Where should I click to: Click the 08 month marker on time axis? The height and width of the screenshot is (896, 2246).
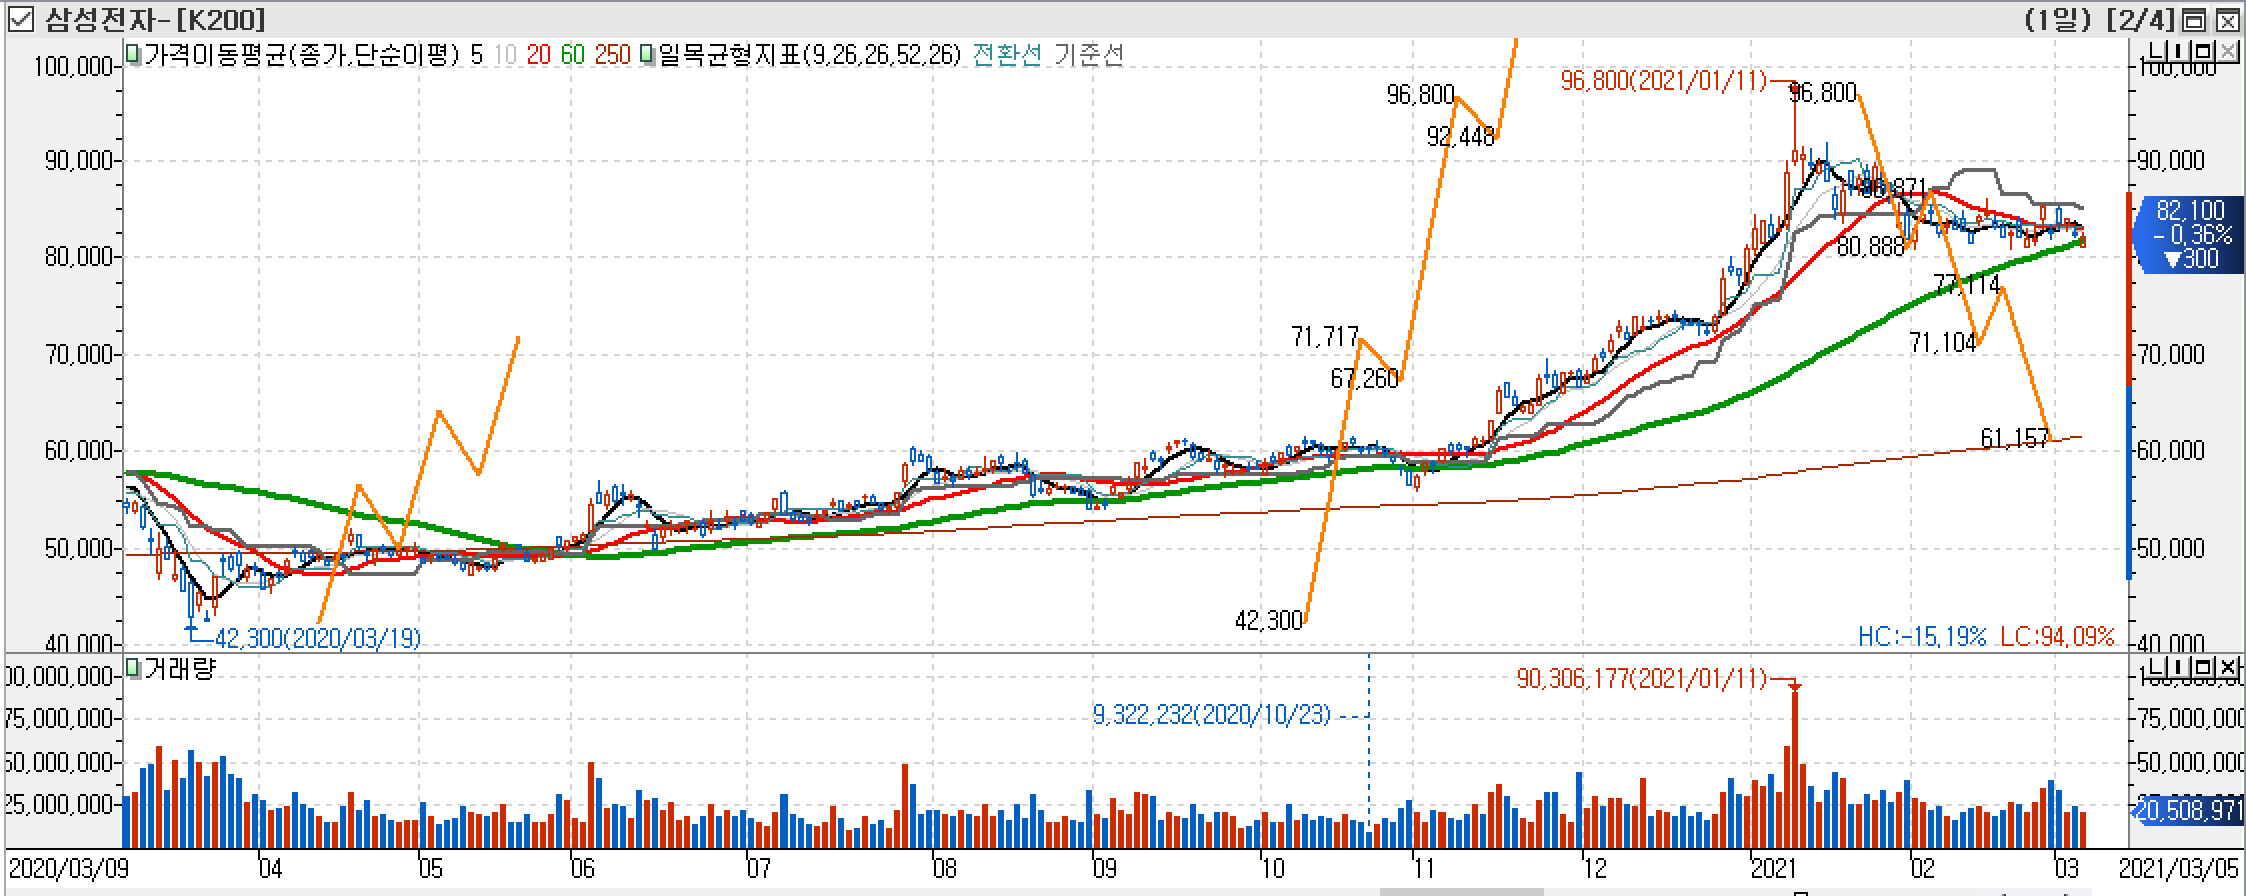point(945,866)
